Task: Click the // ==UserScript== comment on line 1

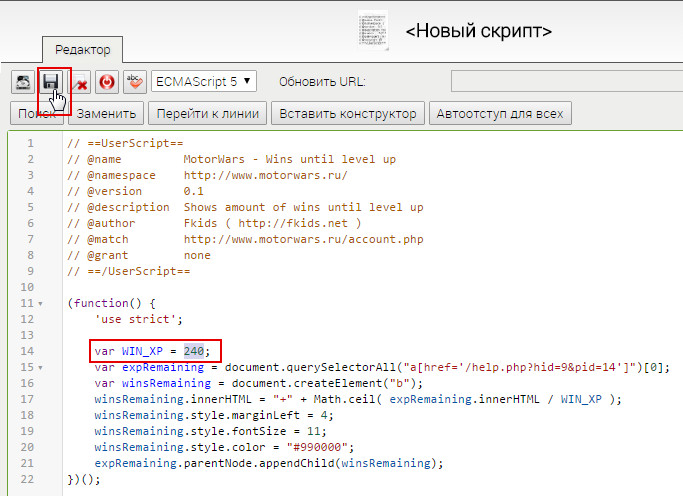Action: click(x=125, y=143)
